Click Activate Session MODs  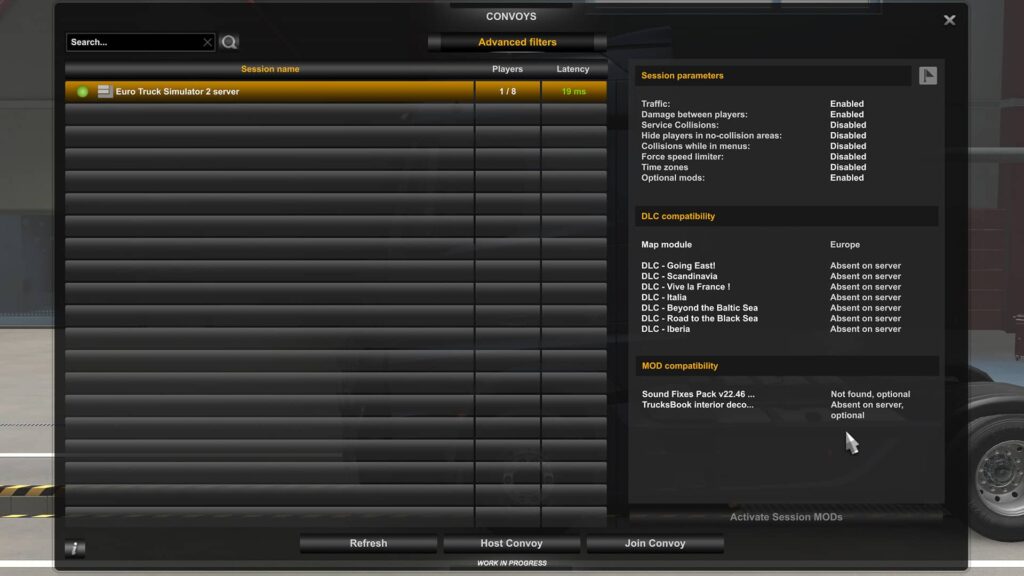[x=786, y=517]
